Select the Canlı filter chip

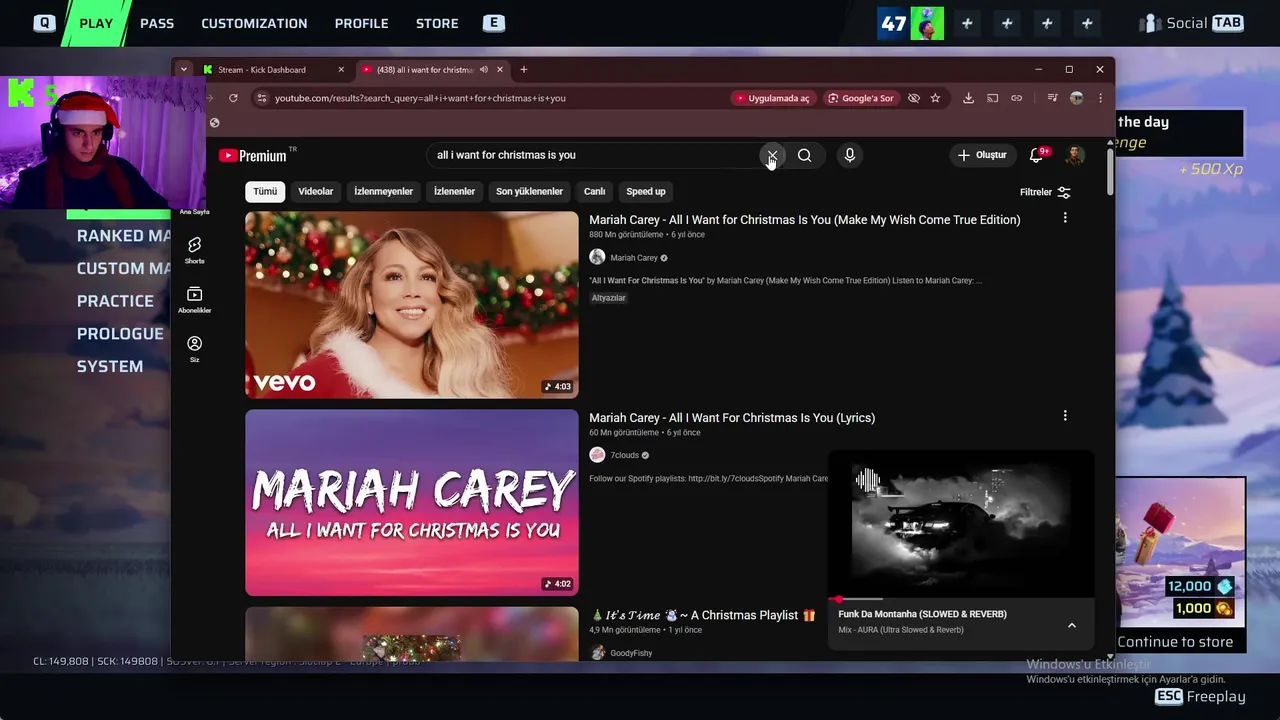[x=594, y=191]
